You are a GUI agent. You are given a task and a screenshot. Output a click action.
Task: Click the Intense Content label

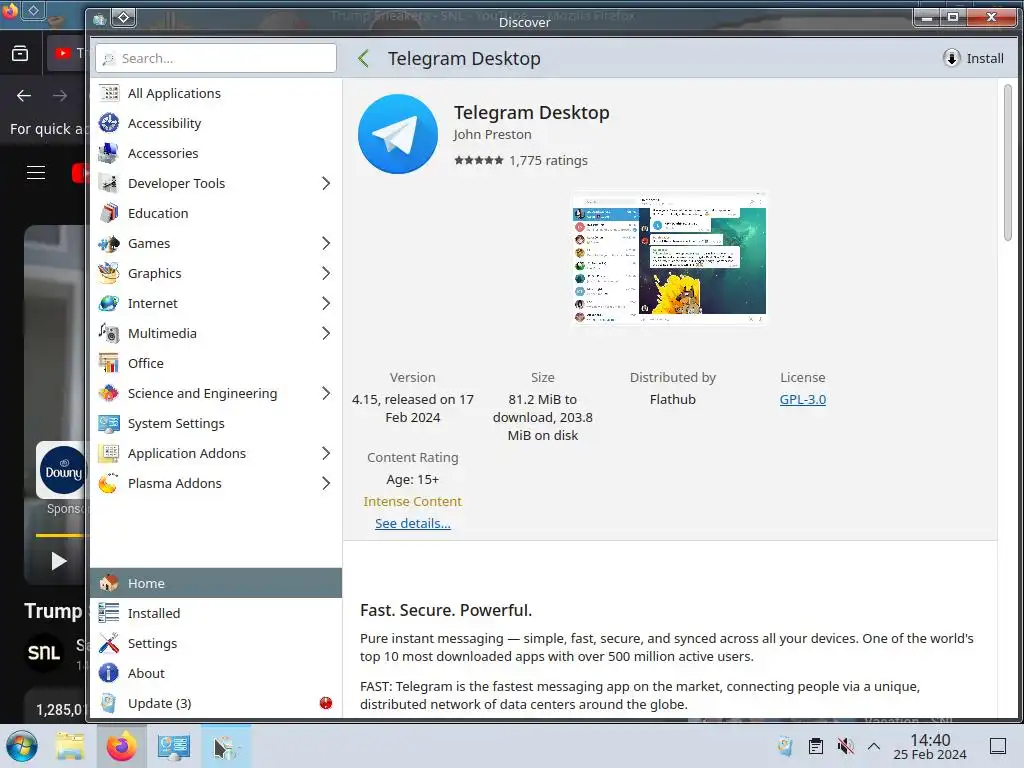click(x=413, y=502)
